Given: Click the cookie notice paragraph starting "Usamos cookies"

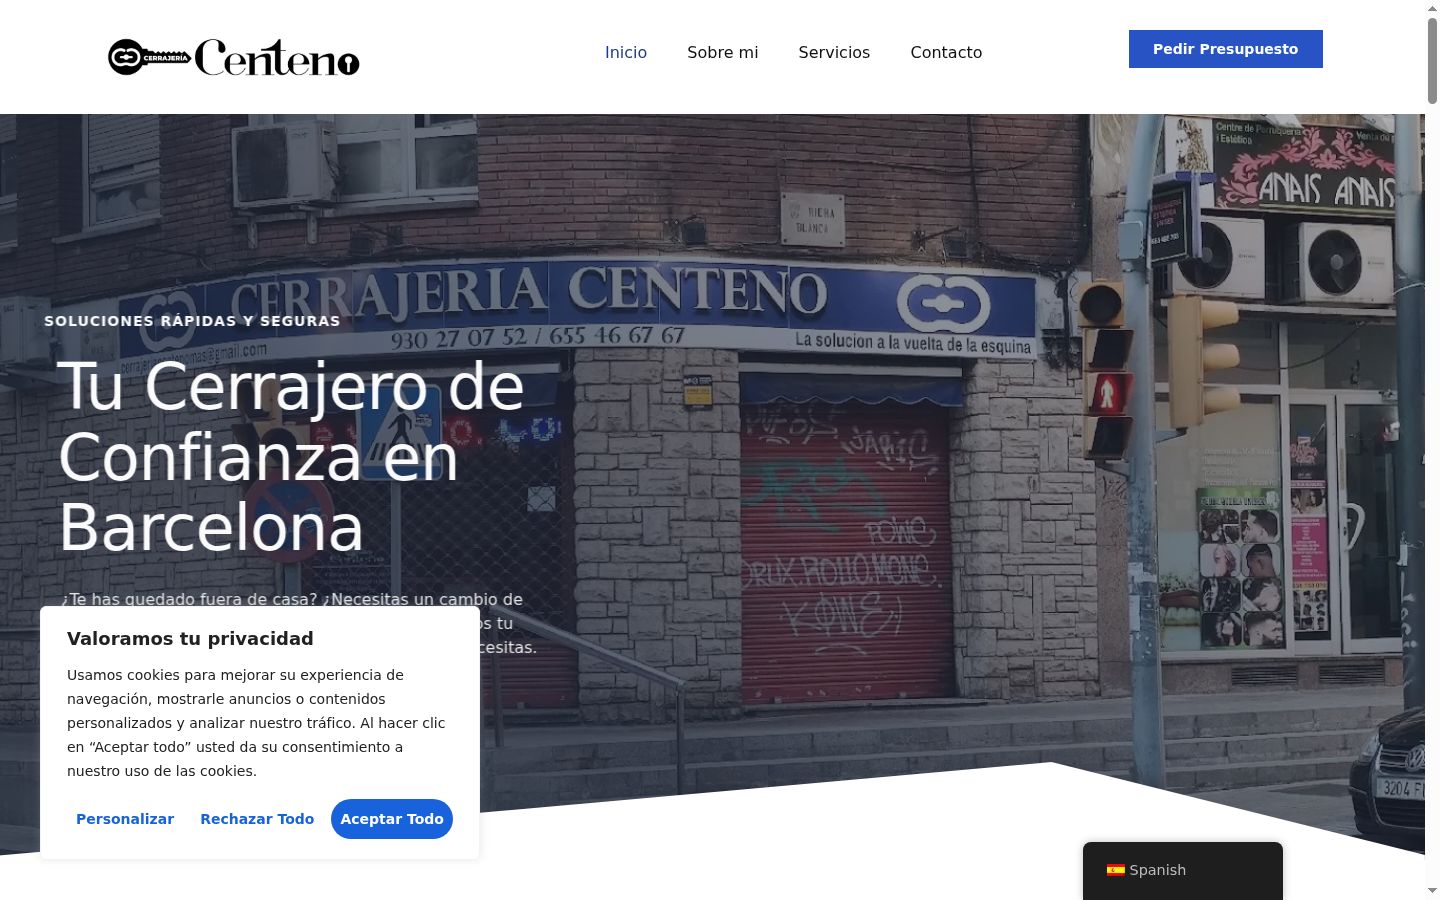Looking at the screenshot, I should coord(256,723).
